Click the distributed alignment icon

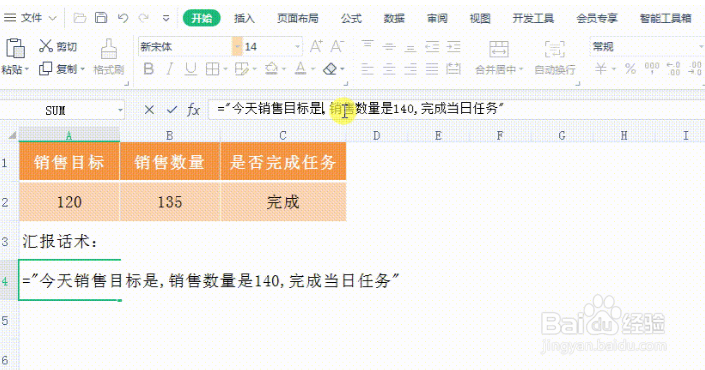coord(454,69)
